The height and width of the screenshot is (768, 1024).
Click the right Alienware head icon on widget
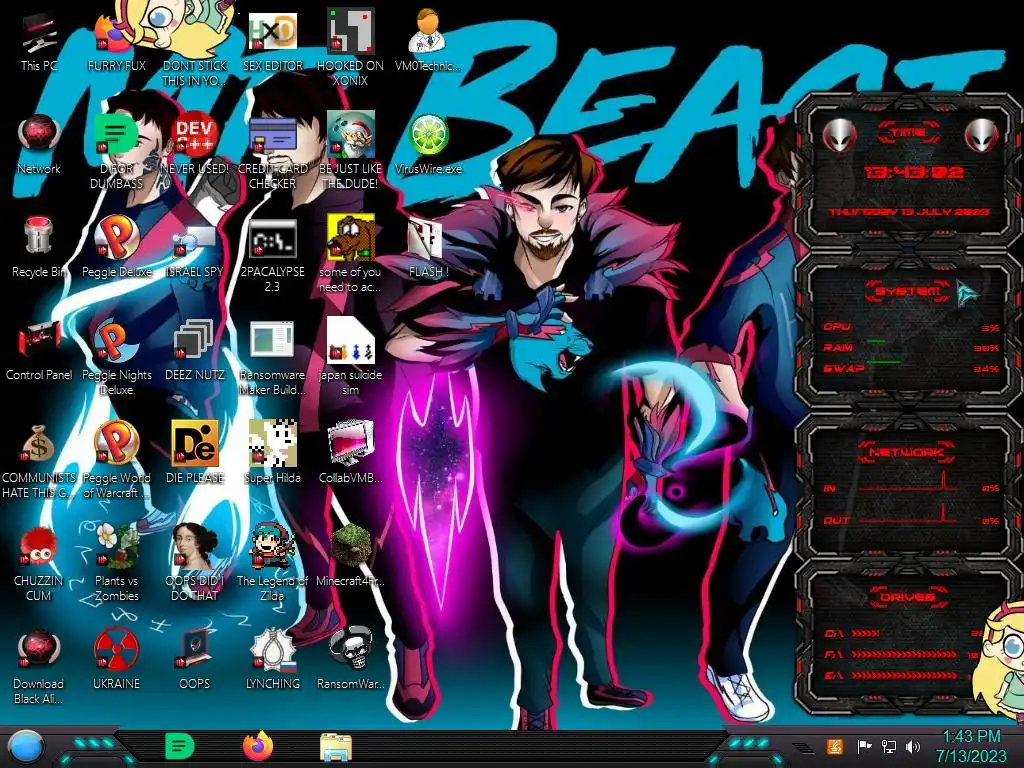981,136
